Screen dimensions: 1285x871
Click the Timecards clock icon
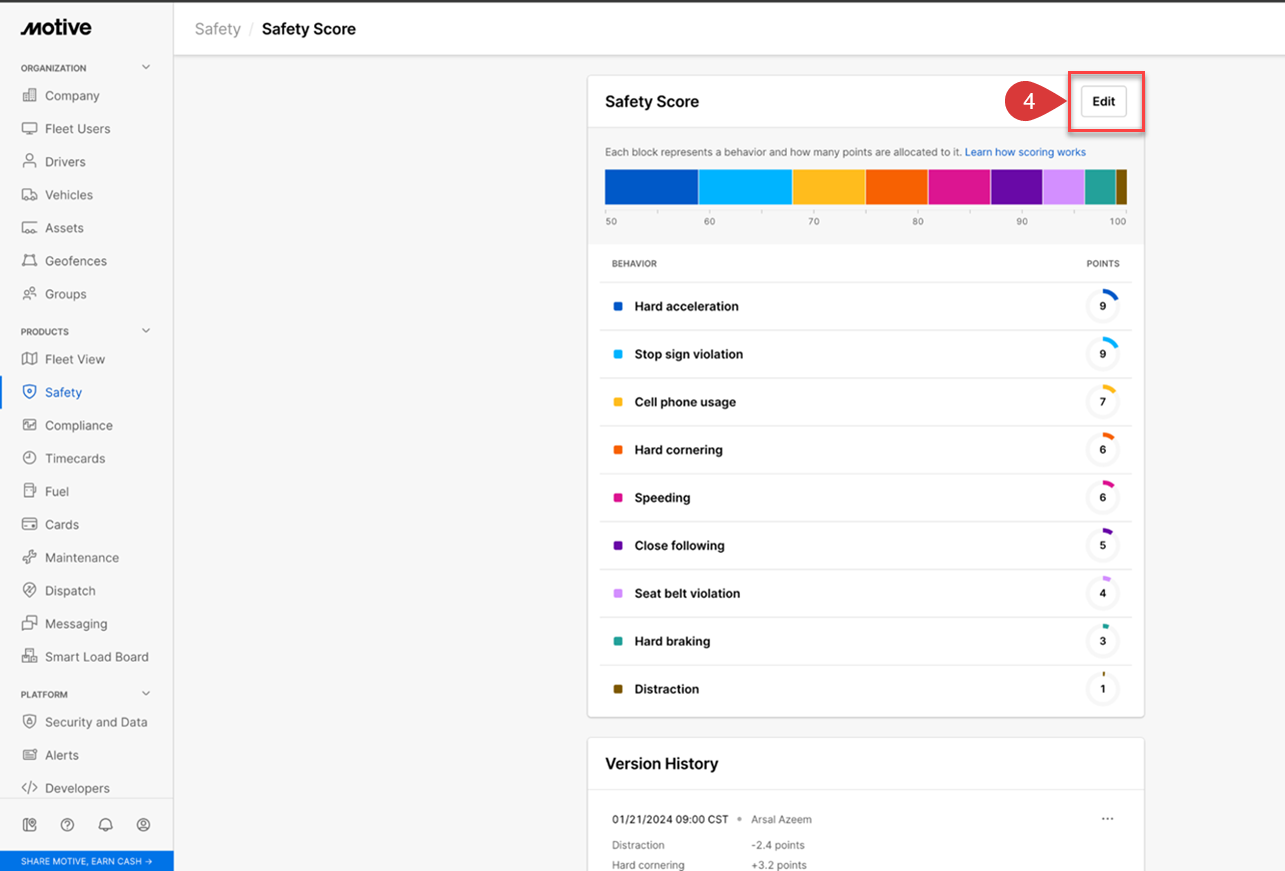pos(29,458)
